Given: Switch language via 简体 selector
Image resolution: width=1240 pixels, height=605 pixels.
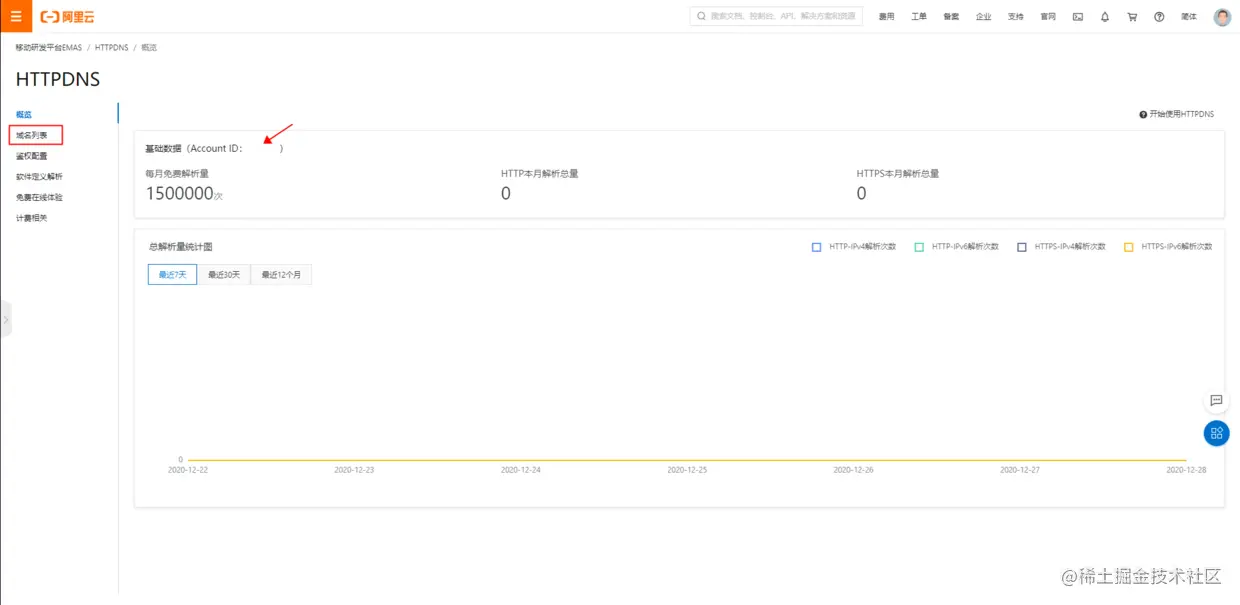Looking at the screenshot, I should coord(1188,17).
